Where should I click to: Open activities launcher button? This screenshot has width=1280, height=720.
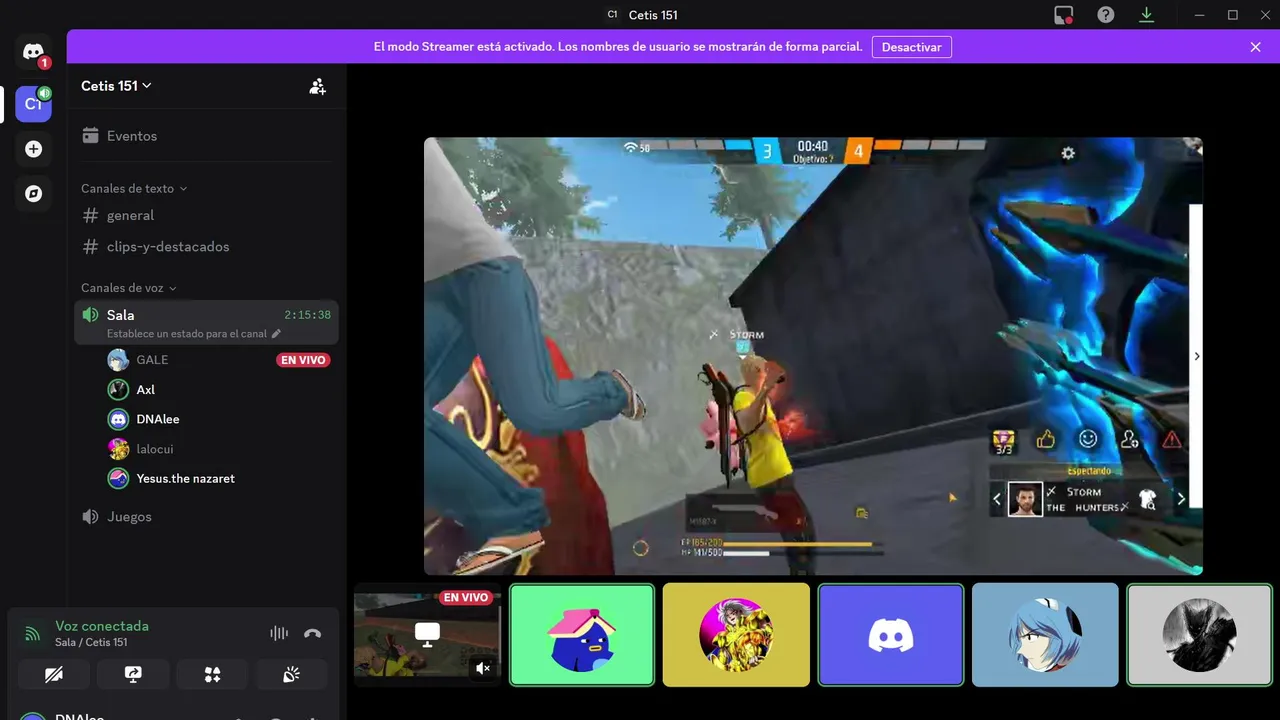click(x=212, y=675)
